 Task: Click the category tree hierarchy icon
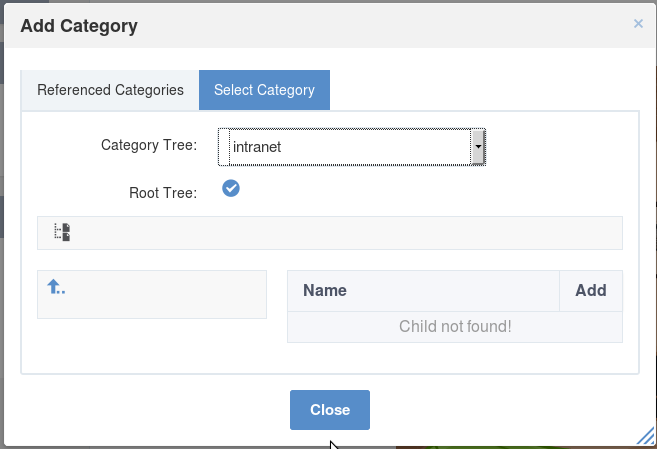pyautogui.click(x=62, y=232)
